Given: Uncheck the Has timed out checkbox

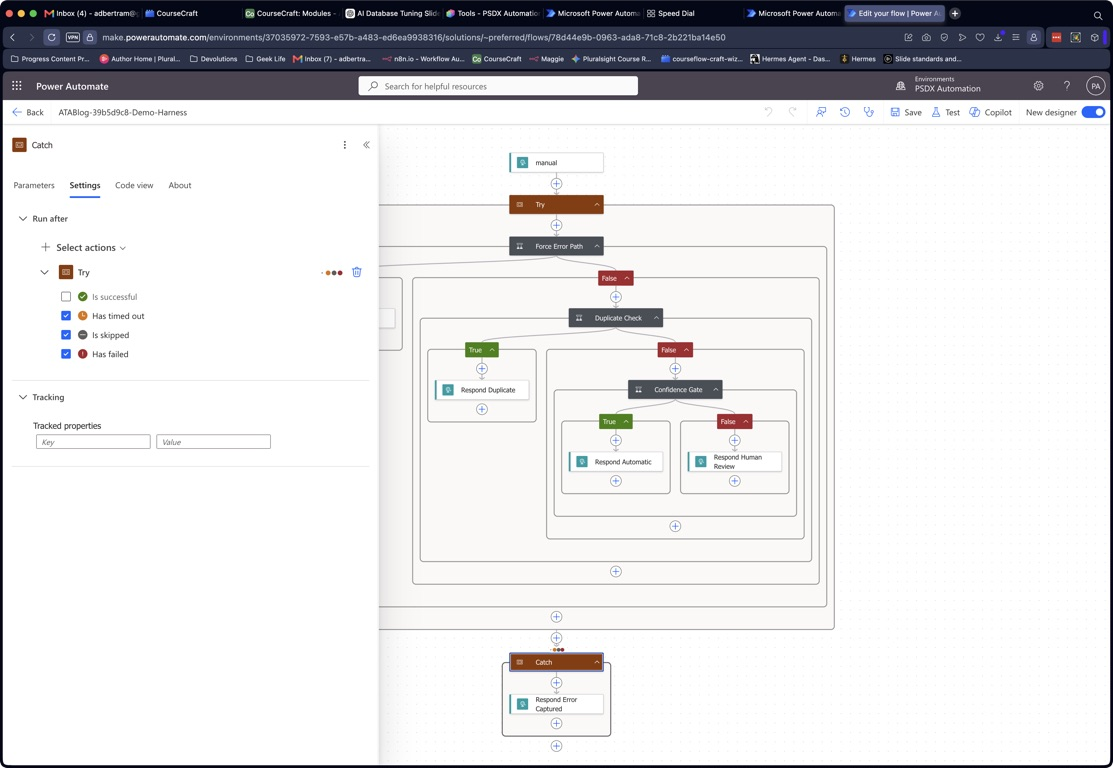Looking at the screenshot, I should (x=66, y=316).
